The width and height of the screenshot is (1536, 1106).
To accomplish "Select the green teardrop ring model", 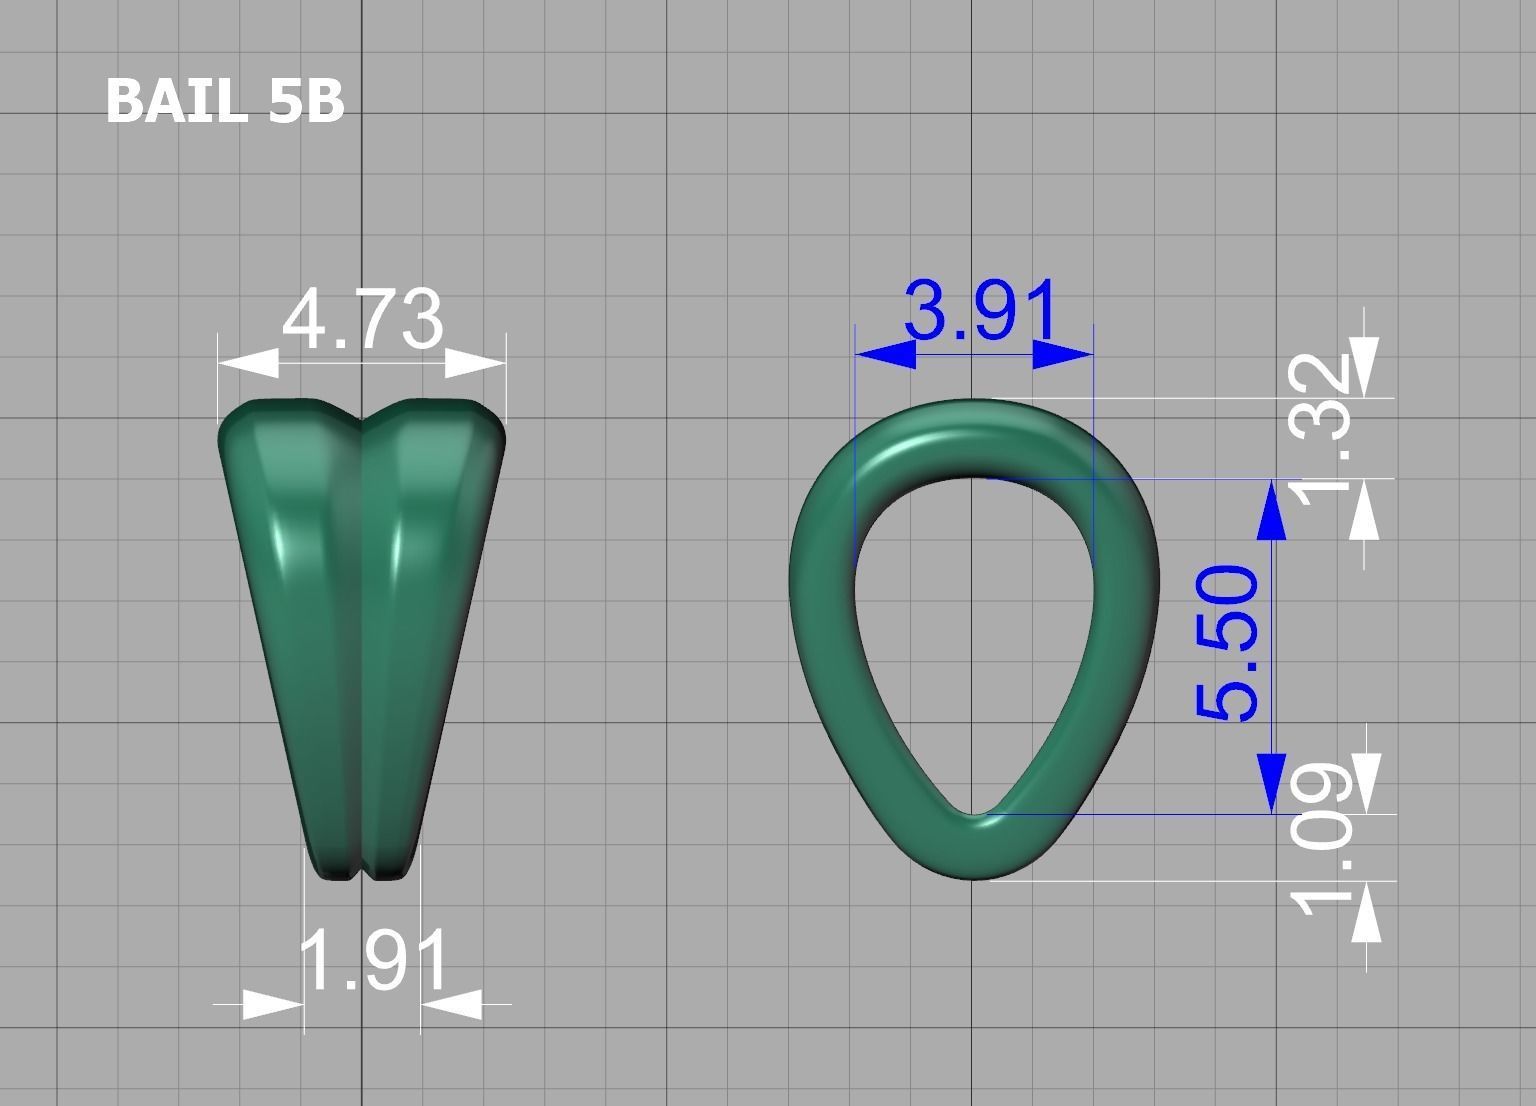I will pos(974,639).
